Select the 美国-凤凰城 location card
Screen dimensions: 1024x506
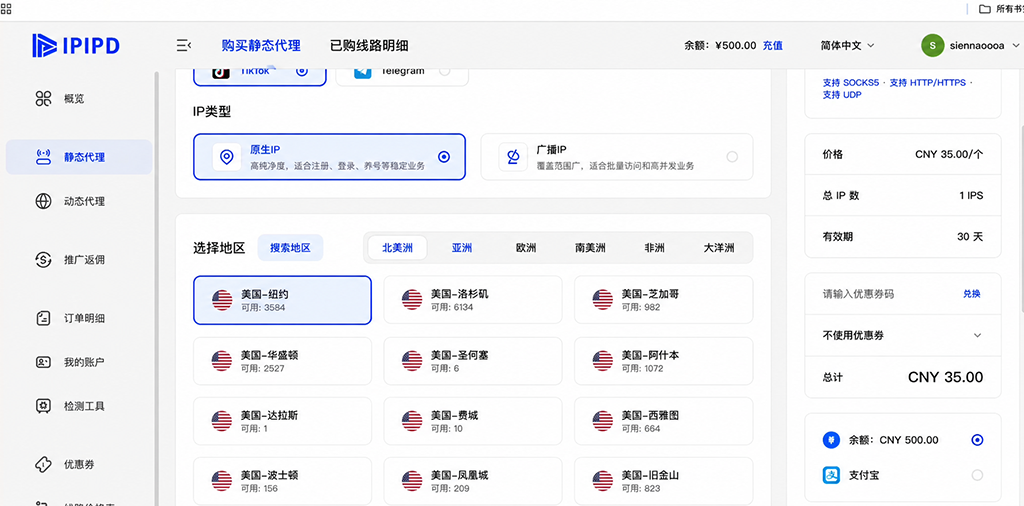(473, 481)
